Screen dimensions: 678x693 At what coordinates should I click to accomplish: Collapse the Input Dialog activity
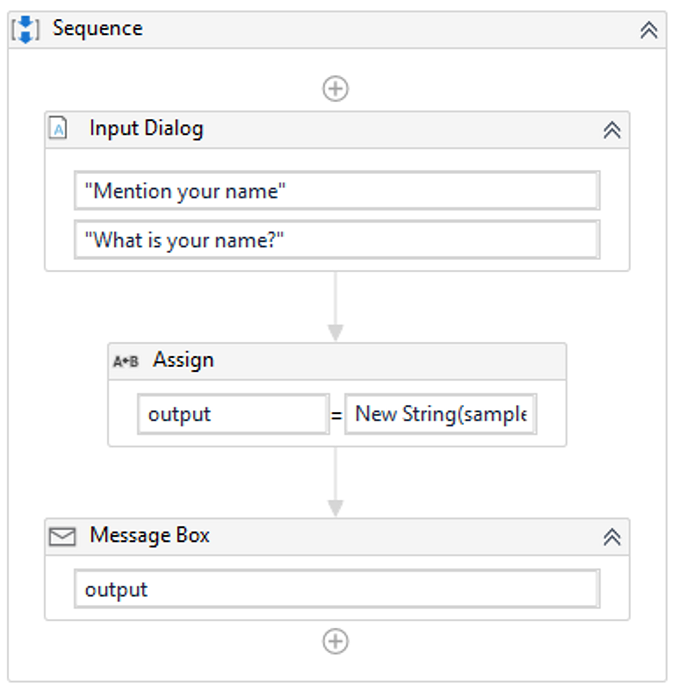point(612,130)
